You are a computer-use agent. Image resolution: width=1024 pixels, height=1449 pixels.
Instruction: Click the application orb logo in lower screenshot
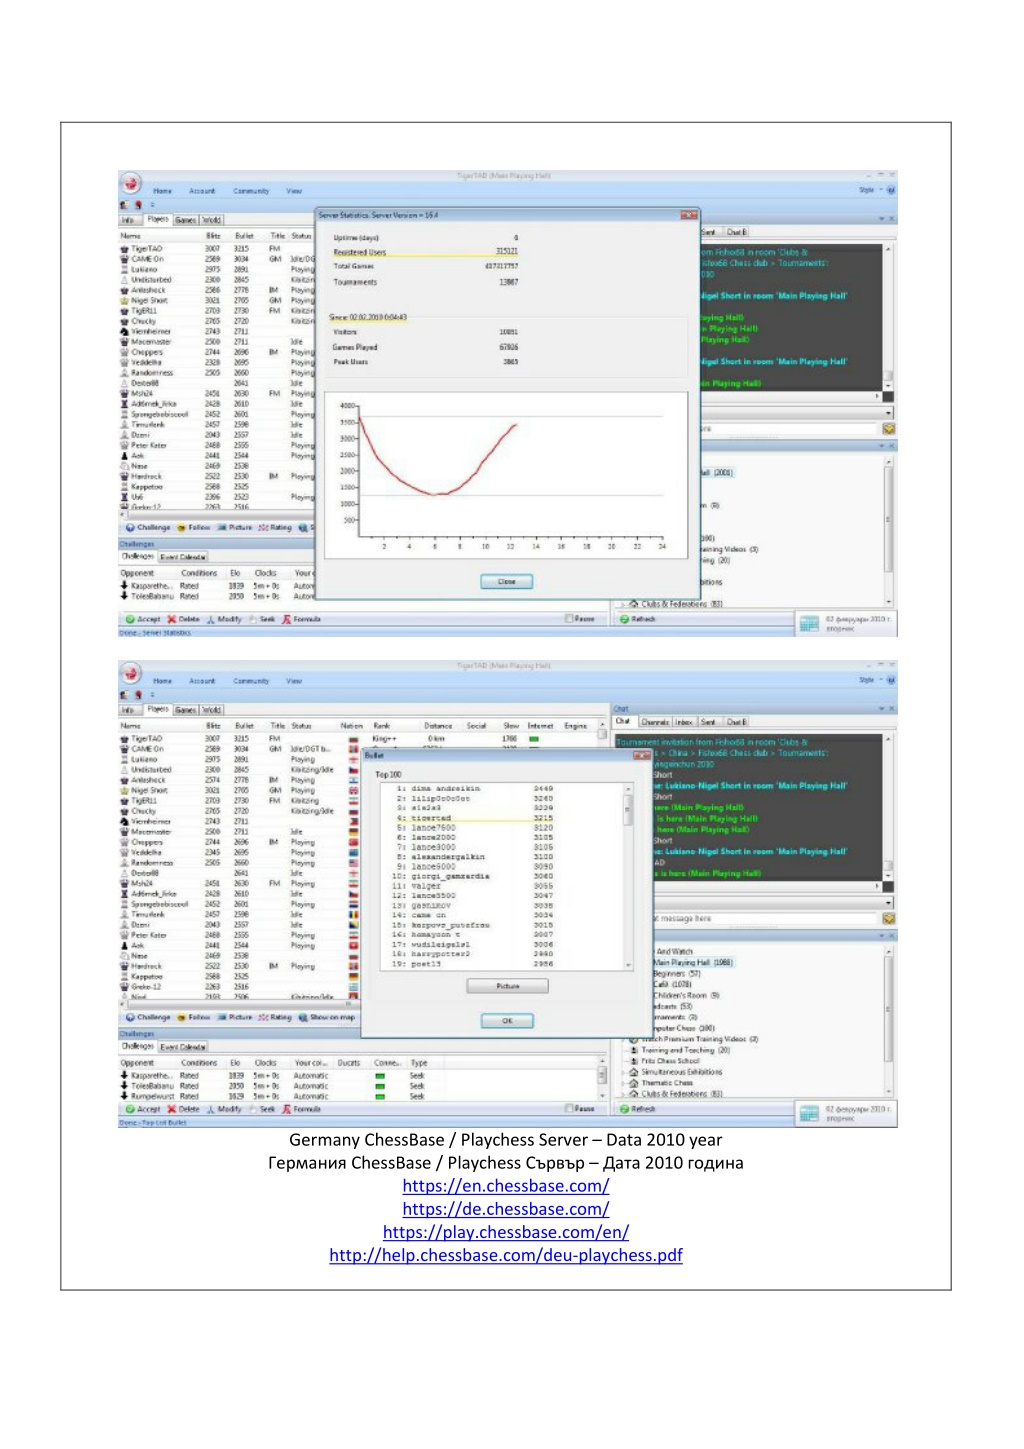click(x=131, y=673)
